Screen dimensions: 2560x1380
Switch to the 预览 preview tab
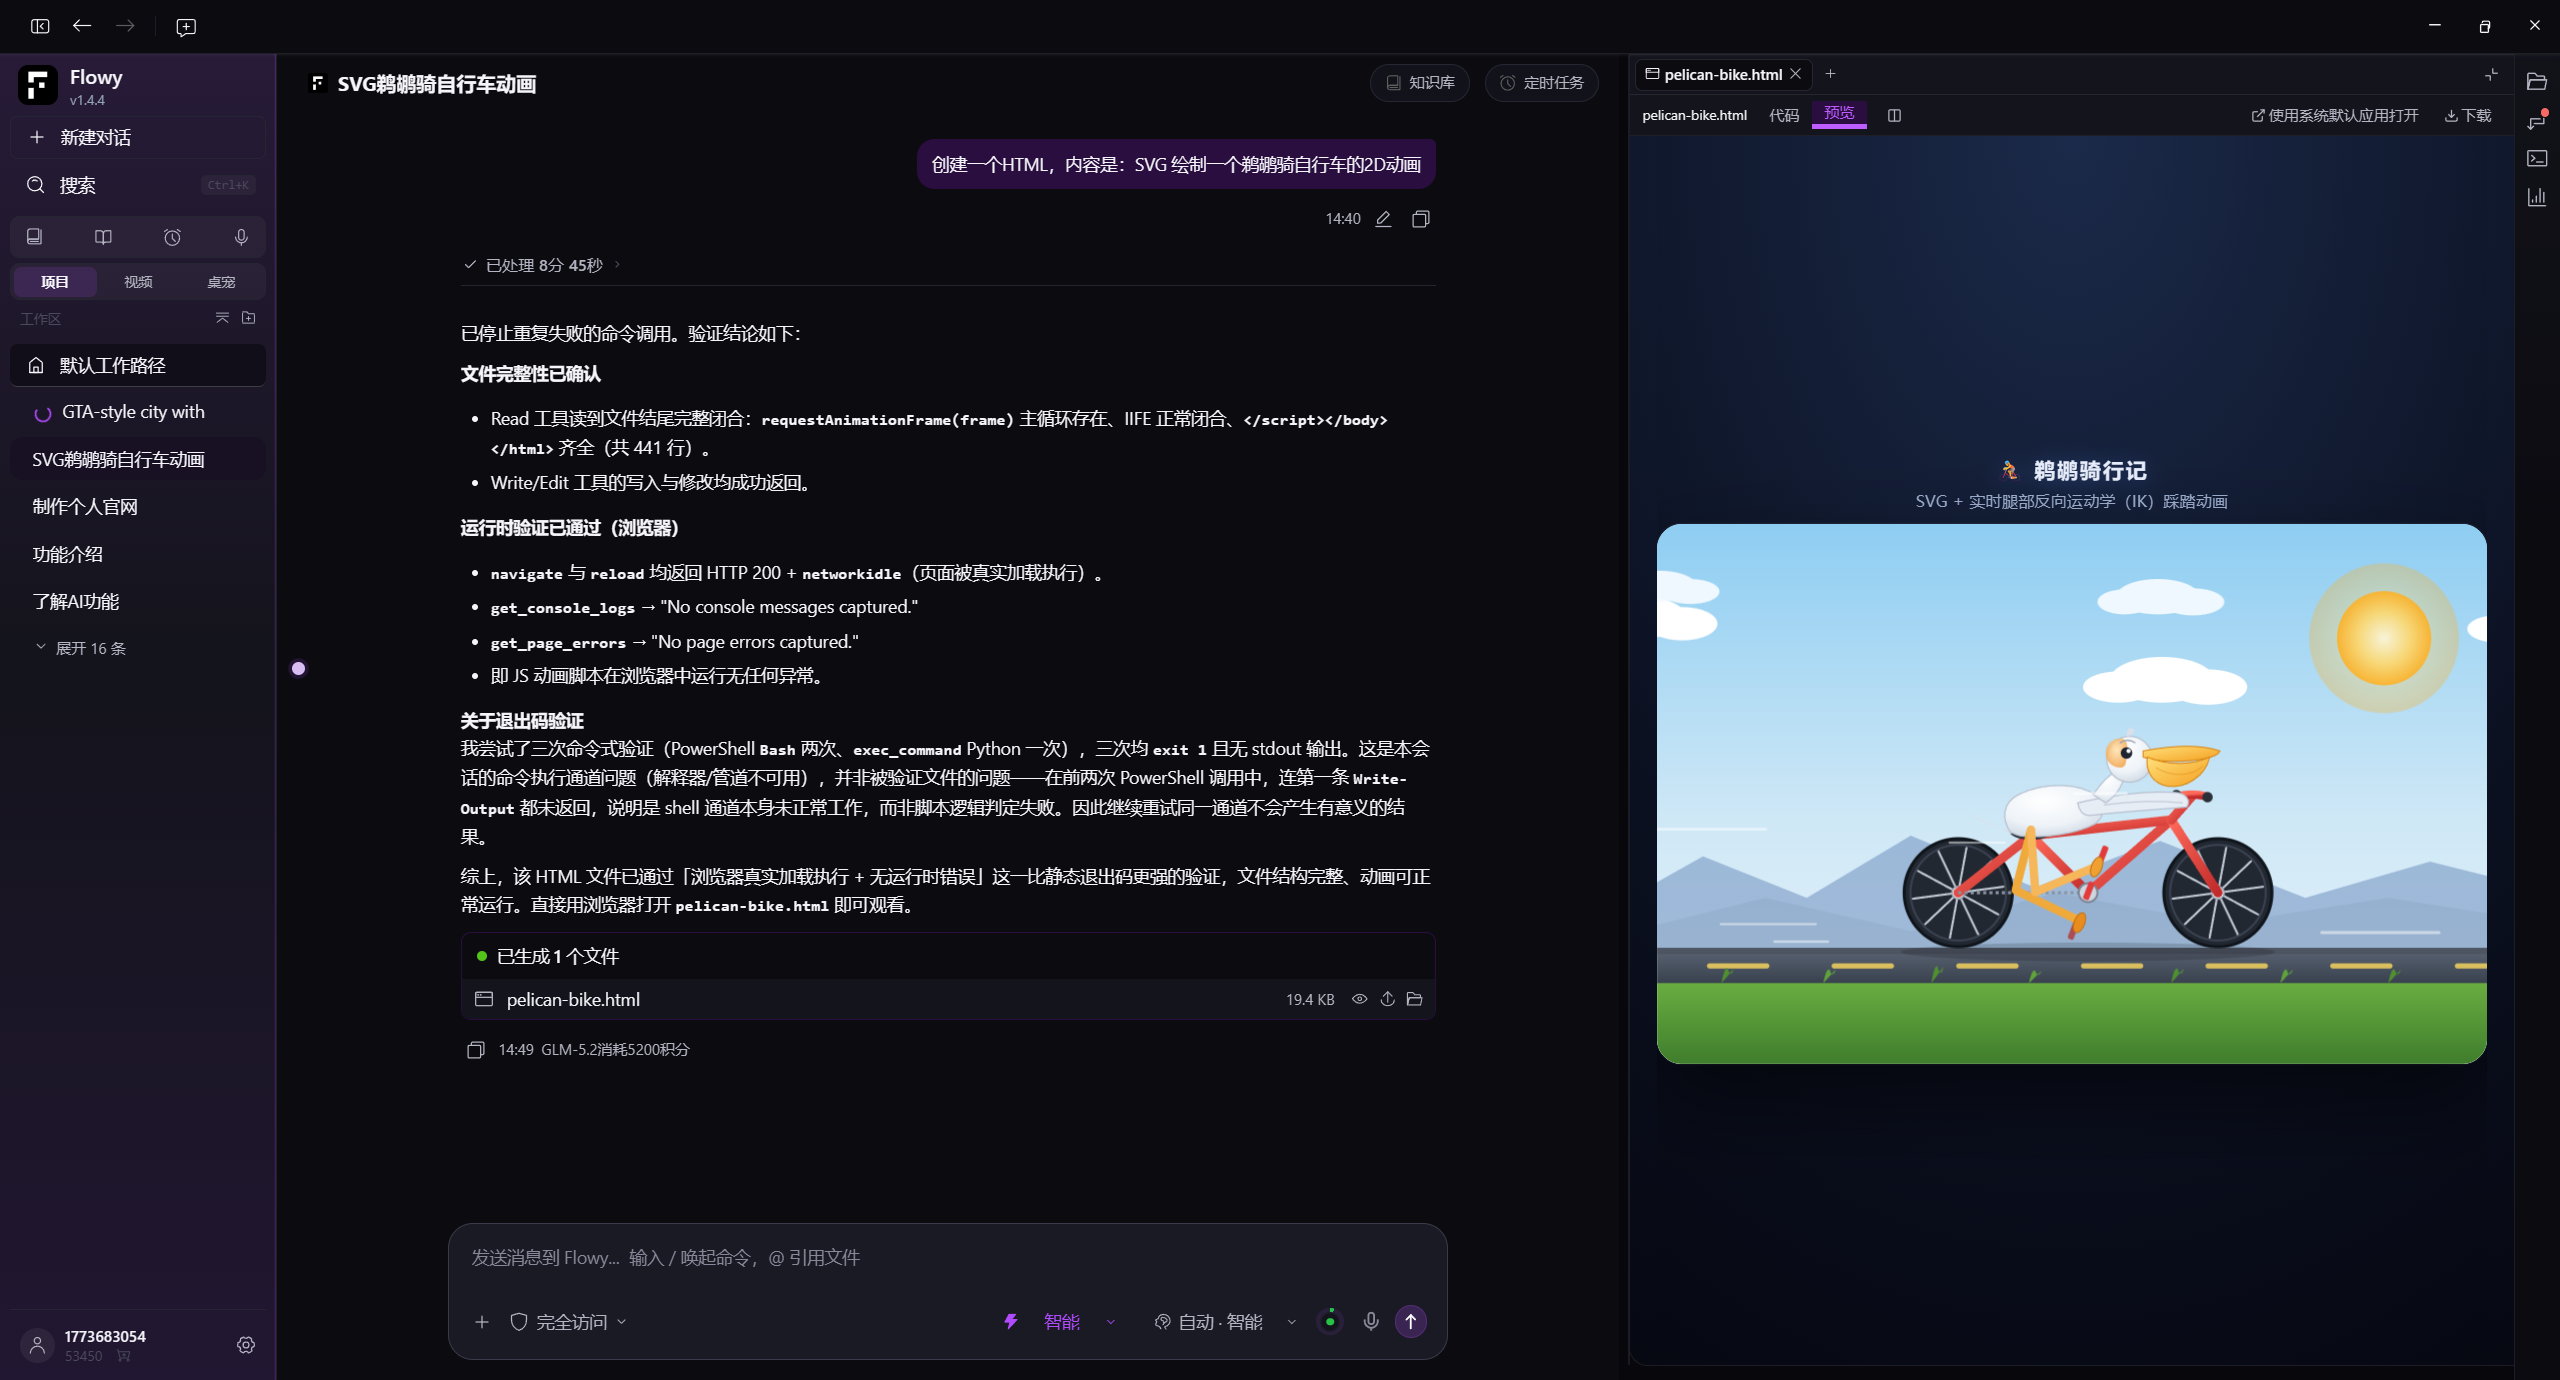tap(1839, 114)
